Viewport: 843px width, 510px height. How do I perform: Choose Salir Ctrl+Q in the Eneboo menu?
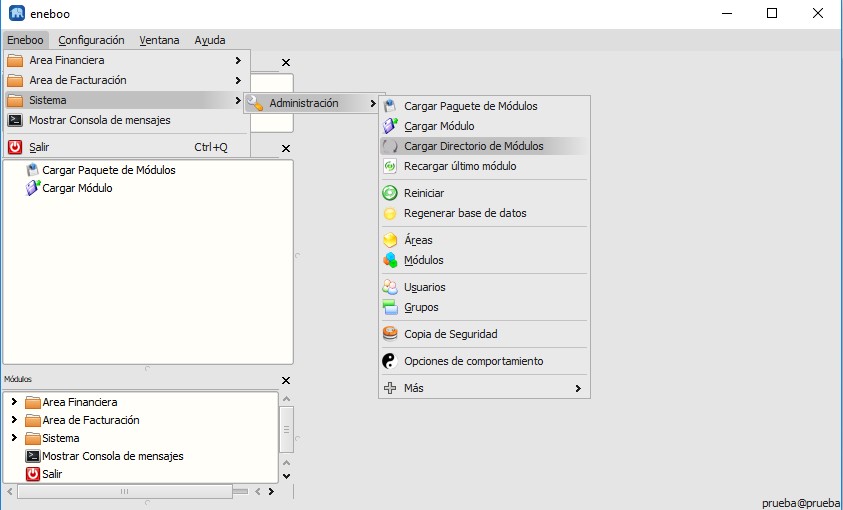point(126,147)
